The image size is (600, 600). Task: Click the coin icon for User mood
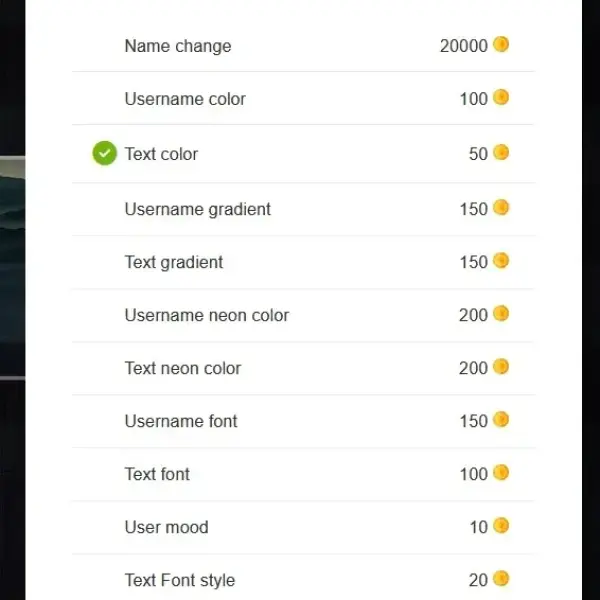pyautogui.click(x=501, y=526)
